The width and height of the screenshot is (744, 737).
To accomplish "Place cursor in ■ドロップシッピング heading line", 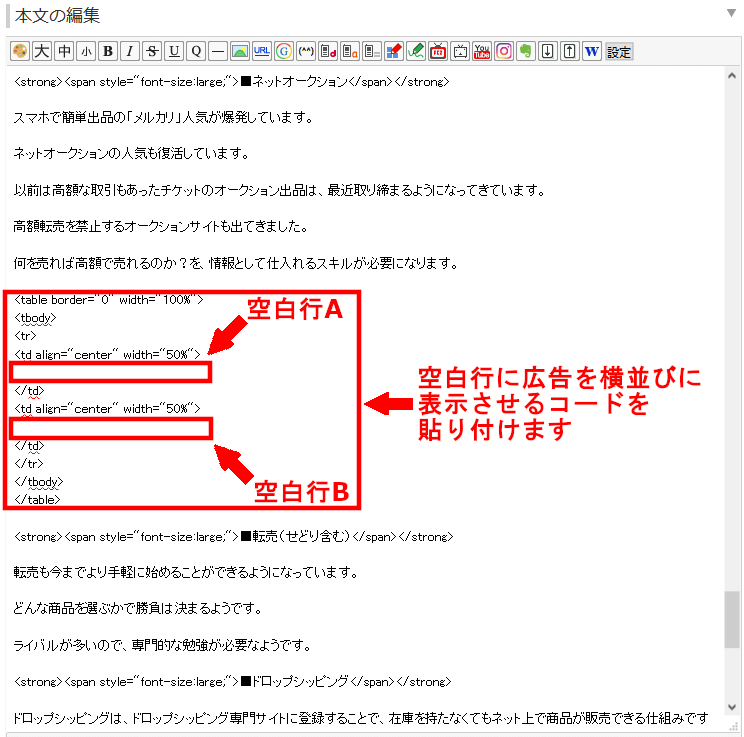I will click(x=232, y=682).
